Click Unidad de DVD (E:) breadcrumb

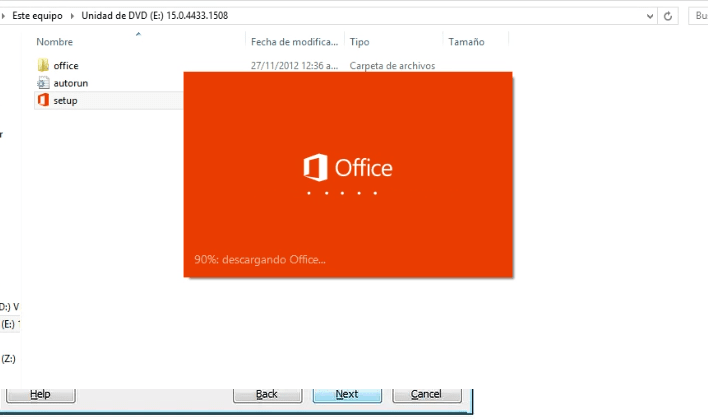click(154, 16)
